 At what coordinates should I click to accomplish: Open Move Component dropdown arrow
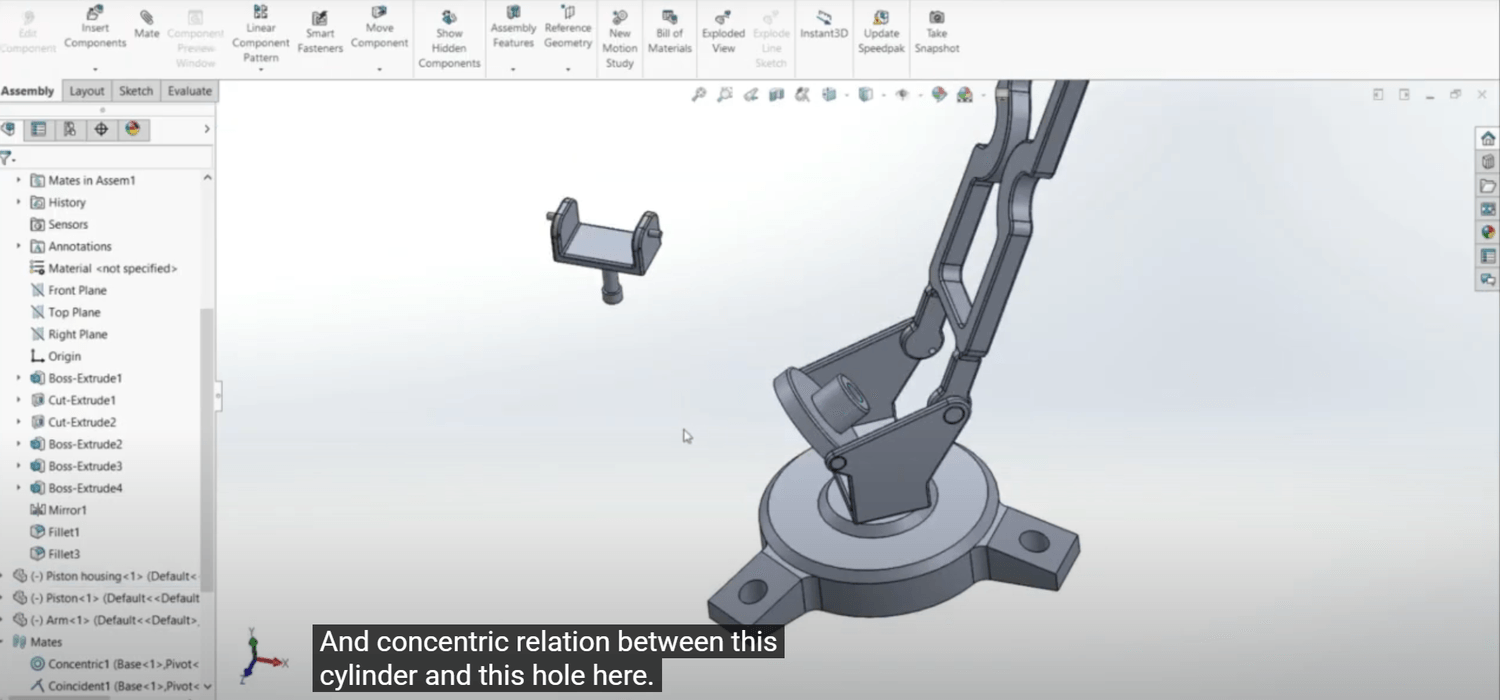click(379, 70)
